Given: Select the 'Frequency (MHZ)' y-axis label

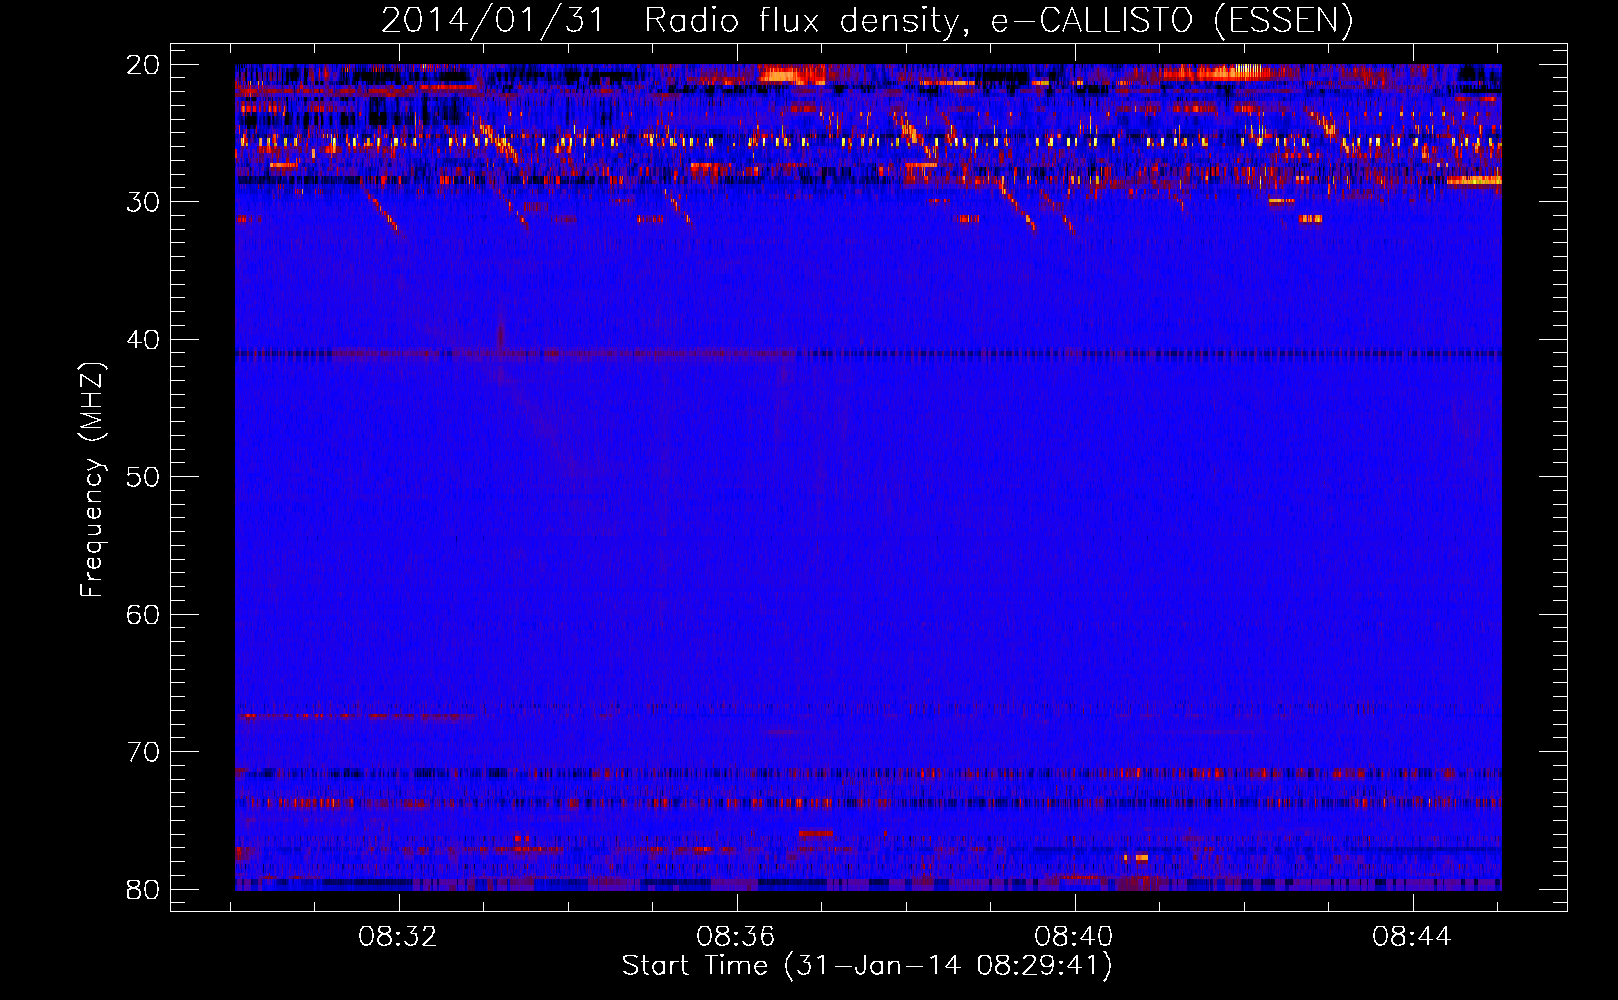Looking at the screenshot, I should (92, 480).
